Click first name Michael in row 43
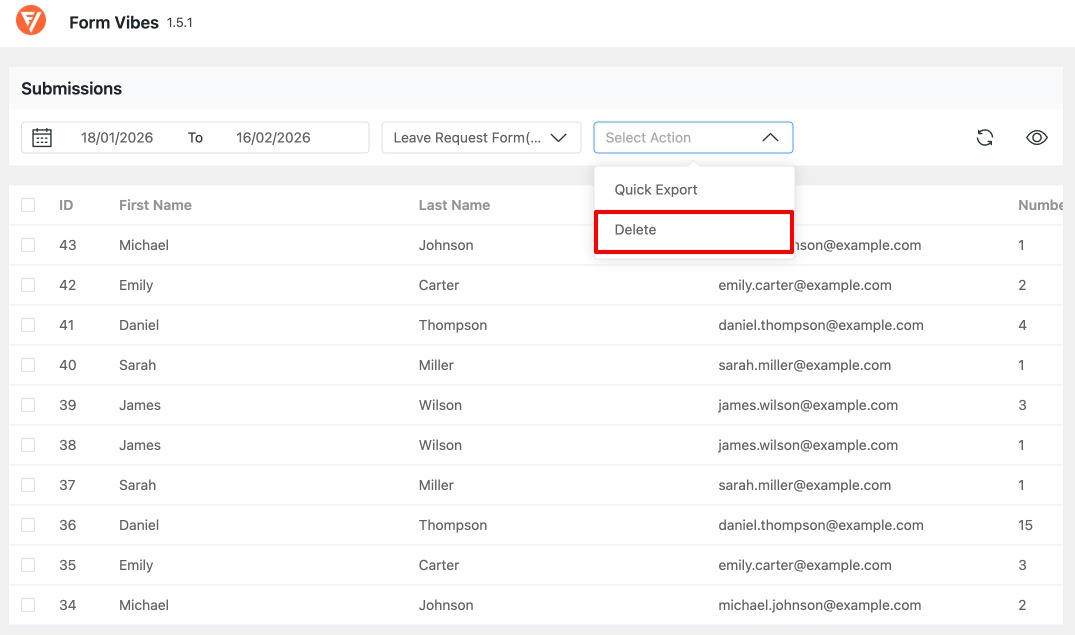Viewport: 1075px width, 635px height. 143,245
